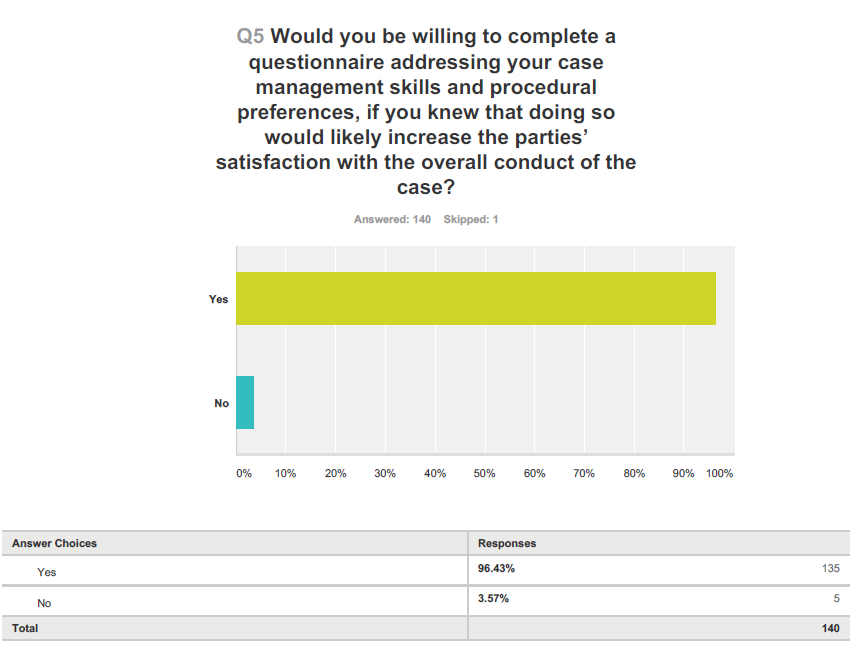
Task: Click the Skipped: 1 text
Action: (471, 219)
